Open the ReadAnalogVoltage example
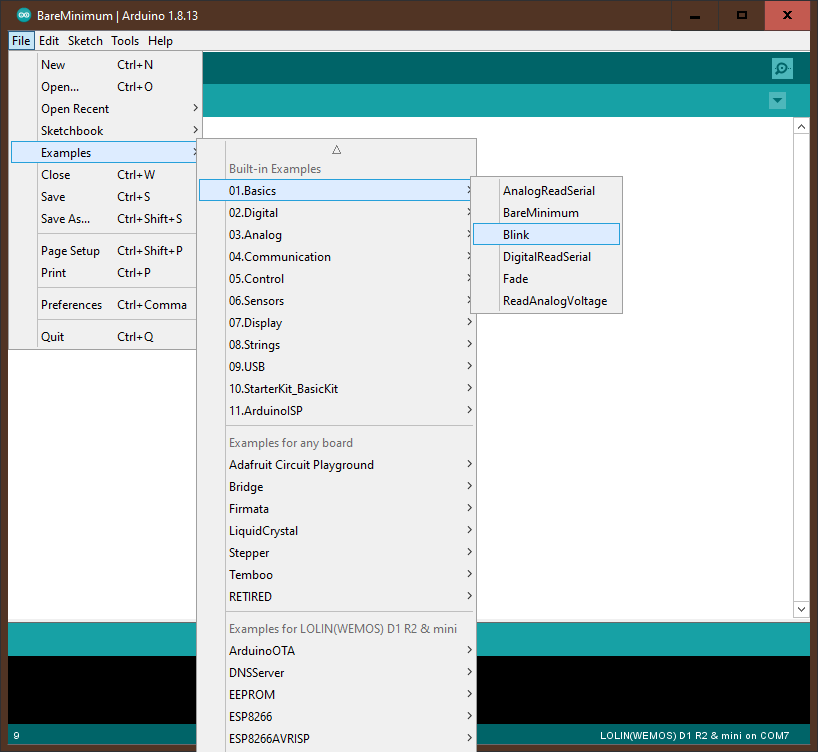Viewport: 818px width, 752px height. (546, 301)
